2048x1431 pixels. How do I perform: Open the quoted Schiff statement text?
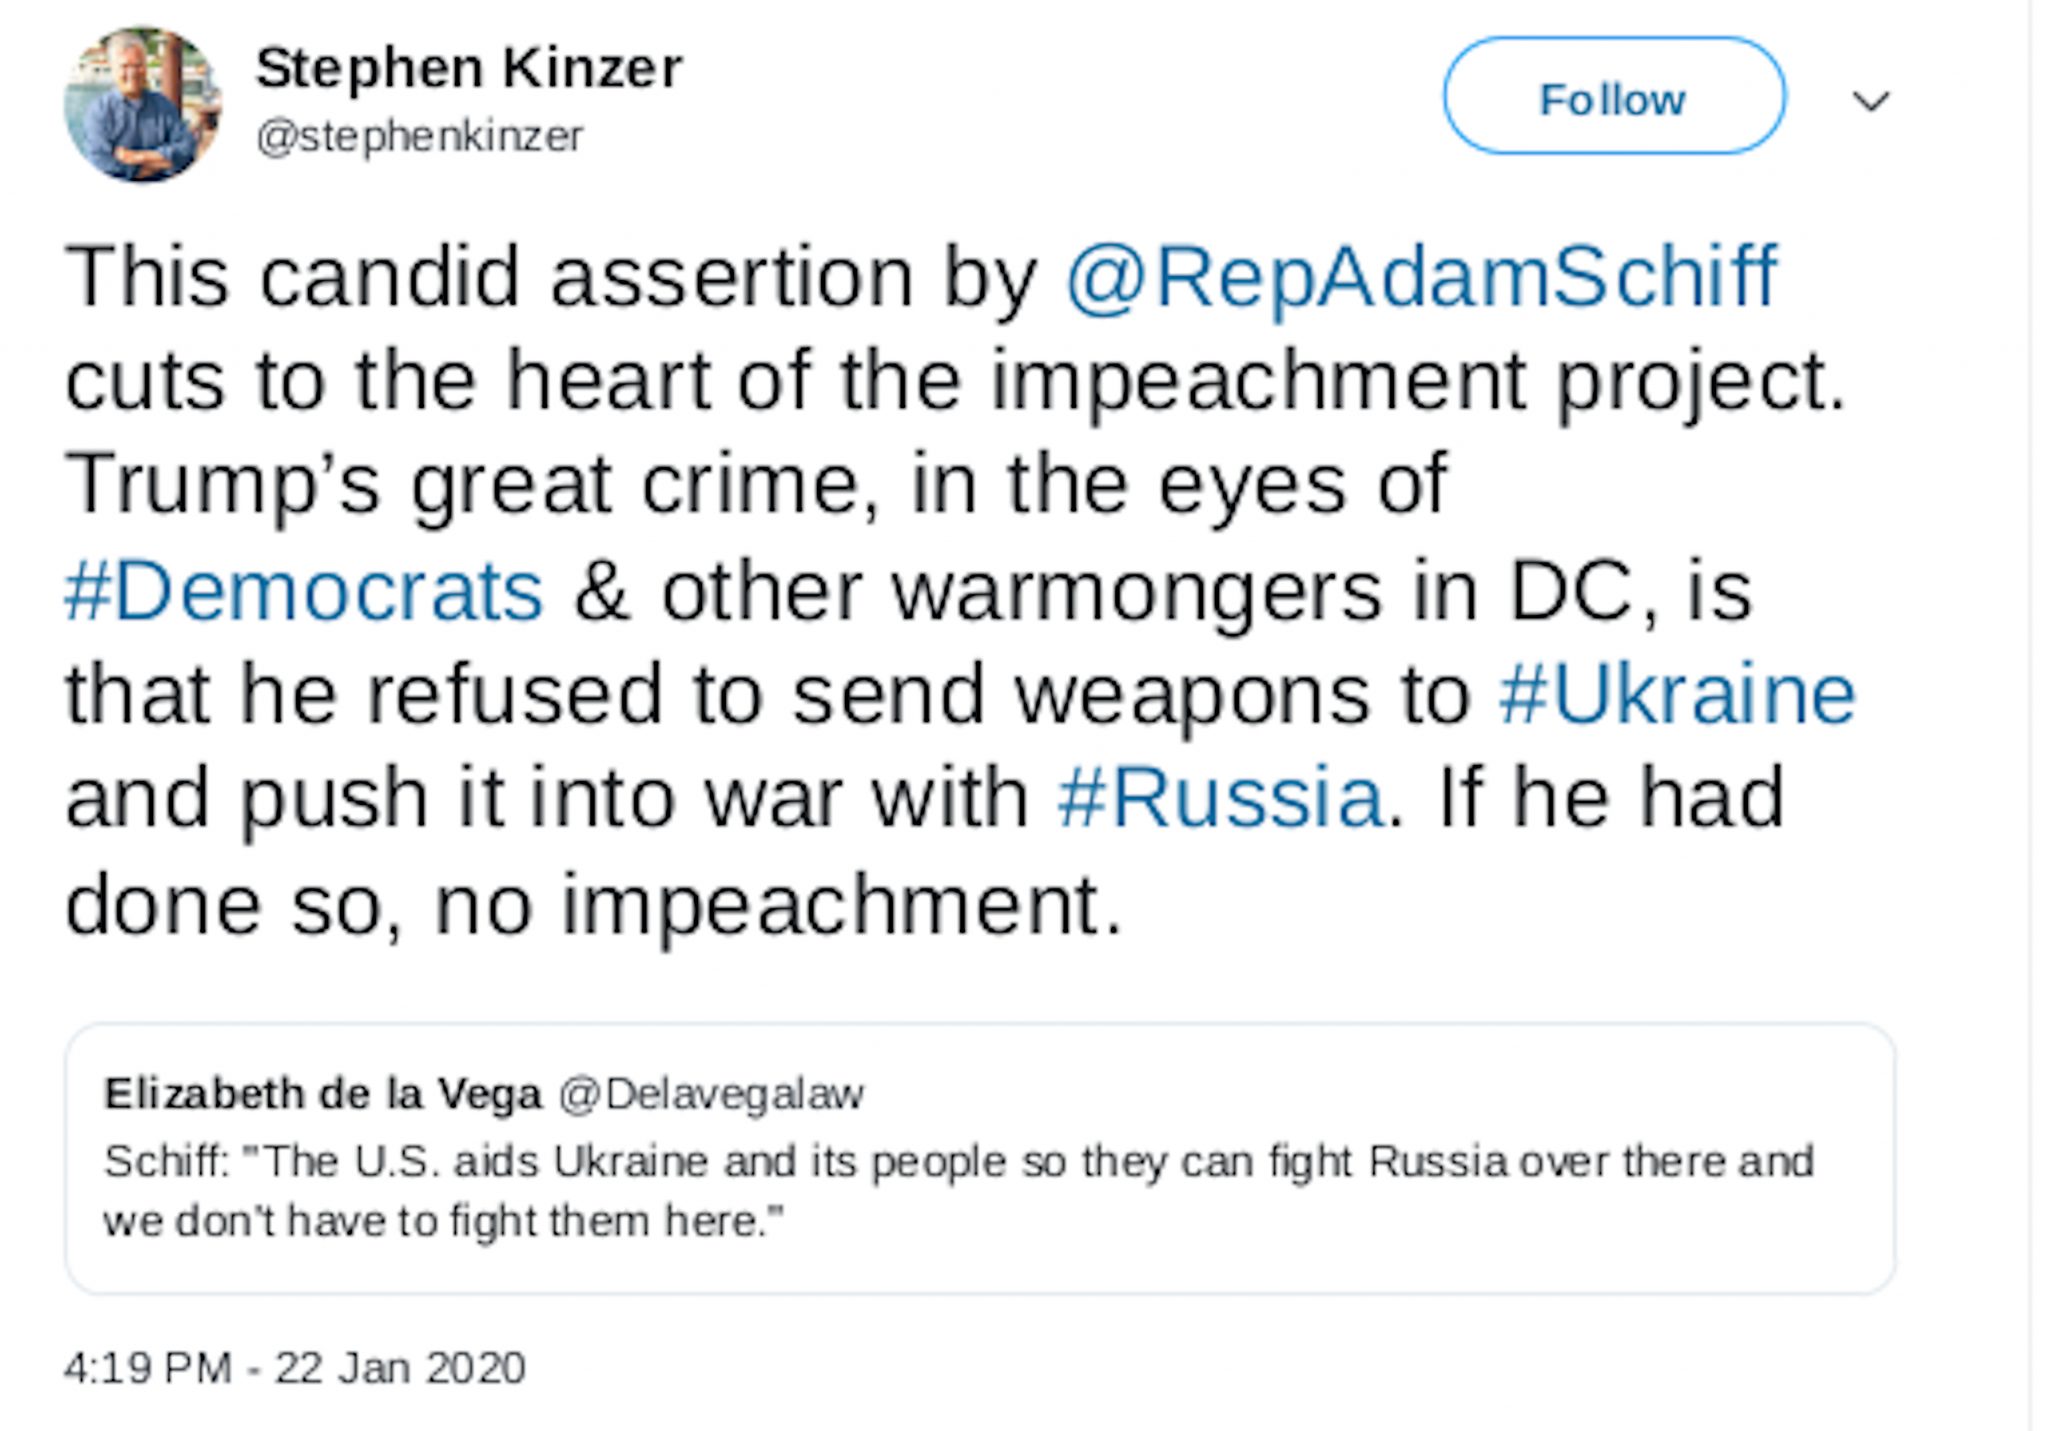958,1190
